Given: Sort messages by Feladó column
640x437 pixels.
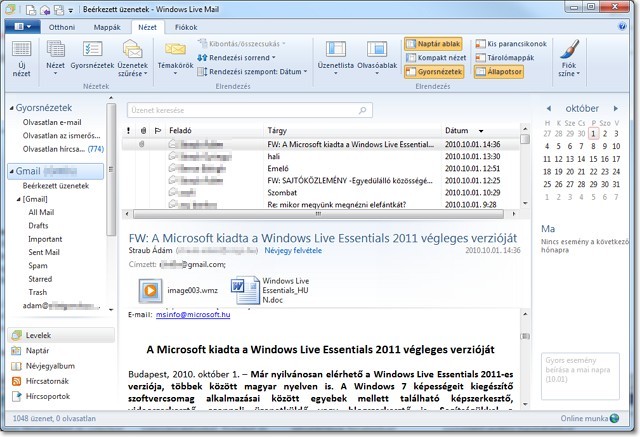Looking at the screenshot, I should click(180, 131).
